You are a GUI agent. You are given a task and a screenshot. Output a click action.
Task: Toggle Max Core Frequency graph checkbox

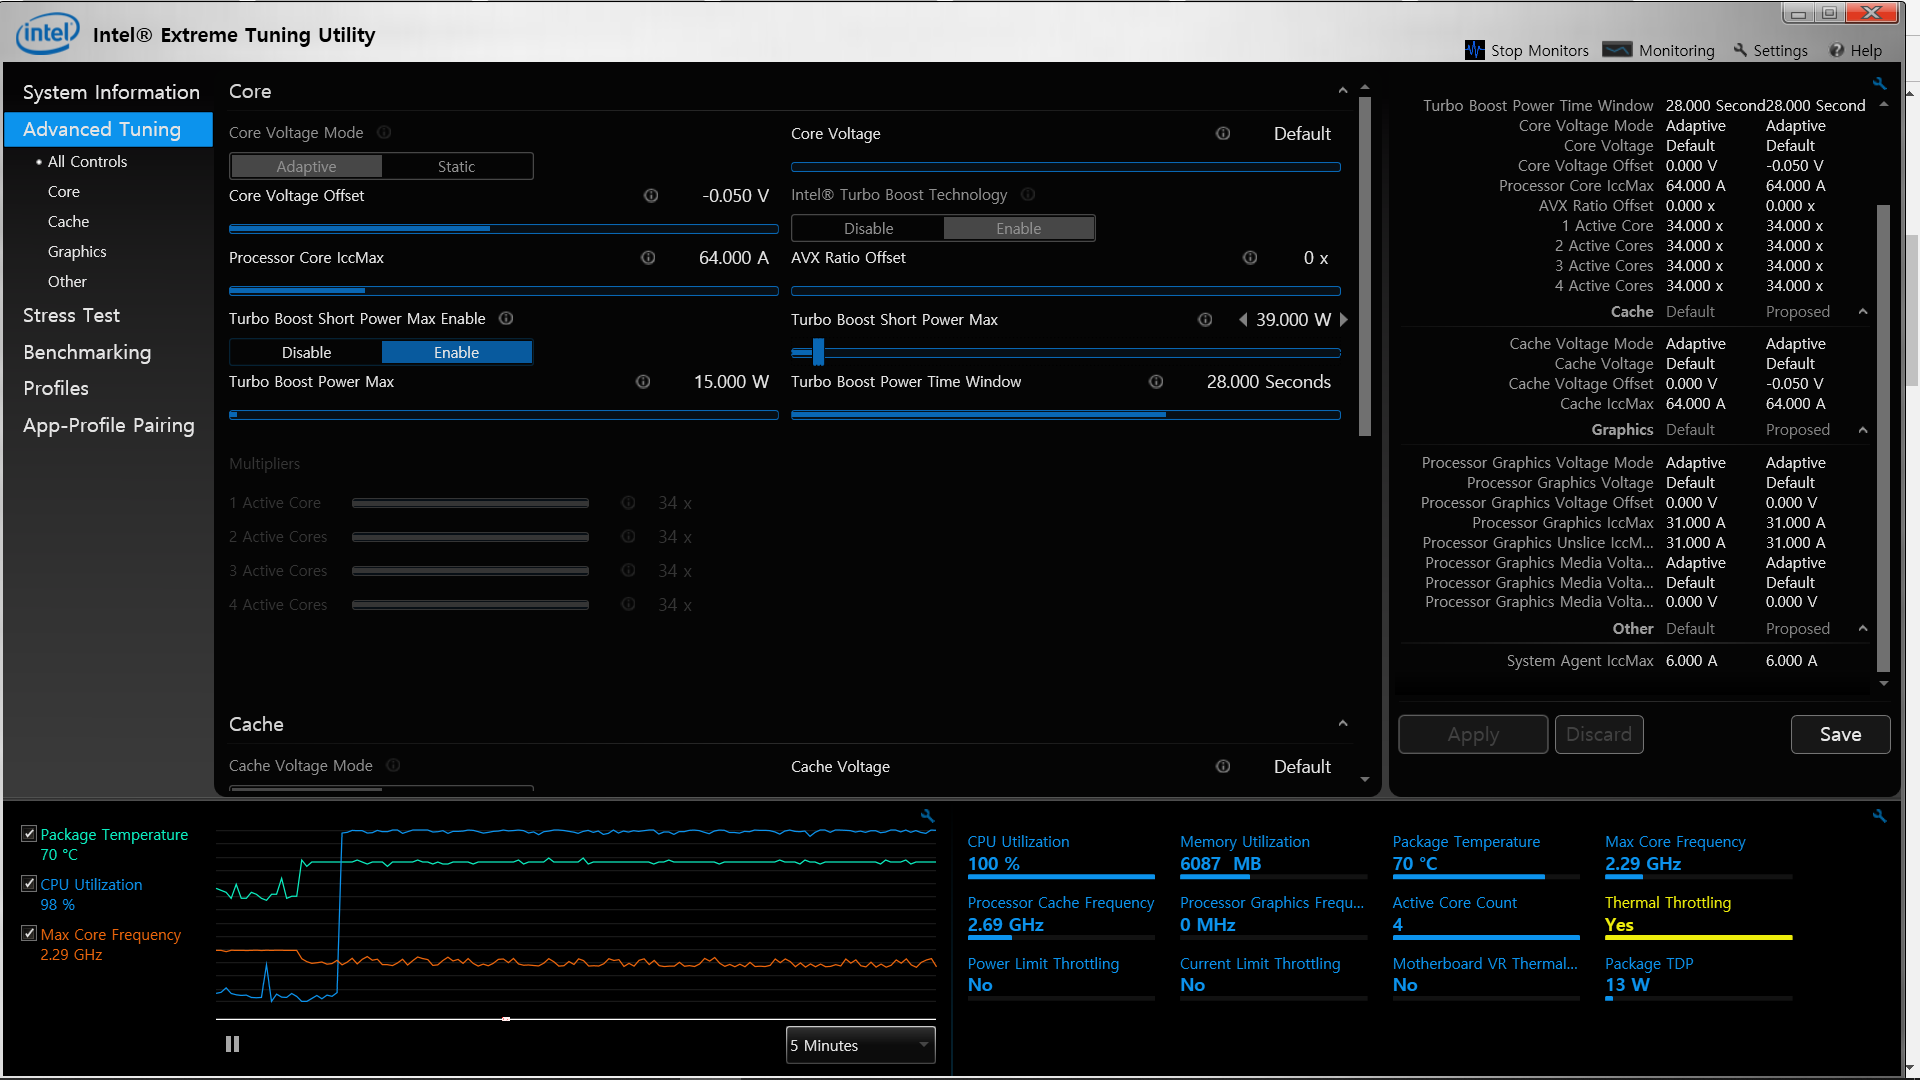coord(29,933)
